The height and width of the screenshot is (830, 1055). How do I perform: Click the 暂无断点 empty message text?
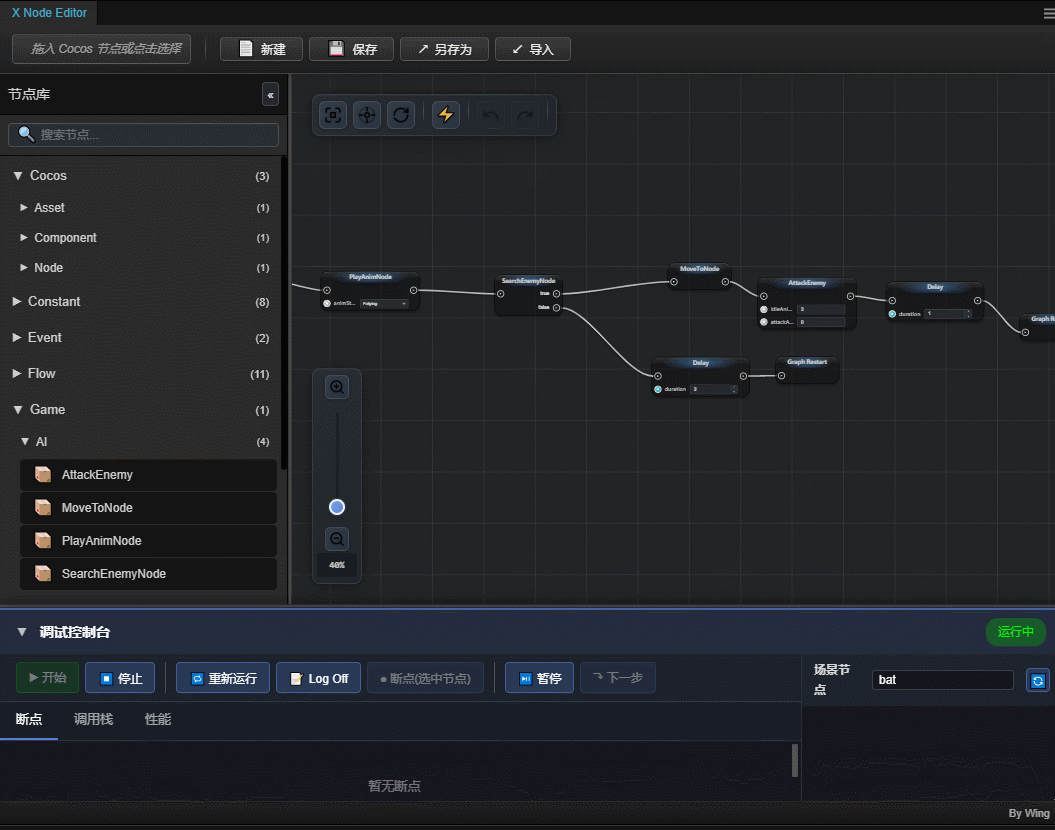(x=394, y=786)
